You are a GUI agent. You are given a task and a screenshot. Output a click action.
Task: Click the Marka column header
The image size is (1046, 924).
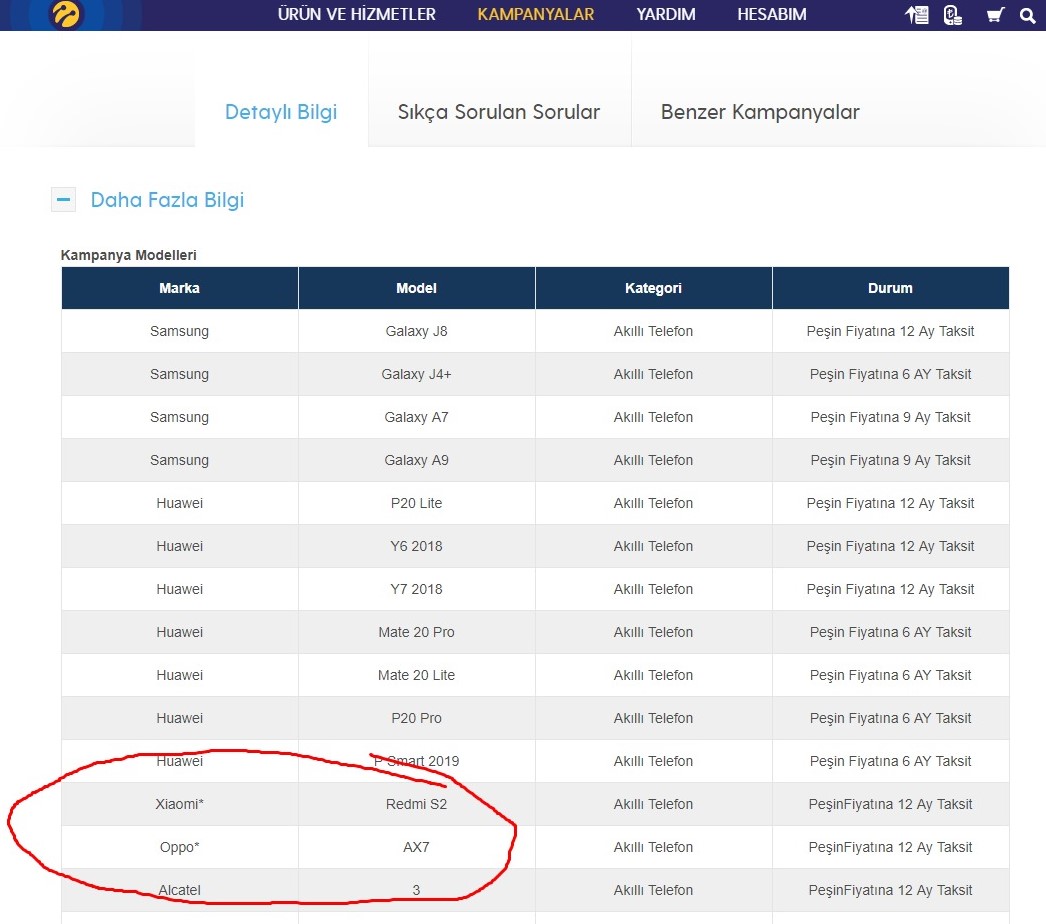click(x=179, y=288)
